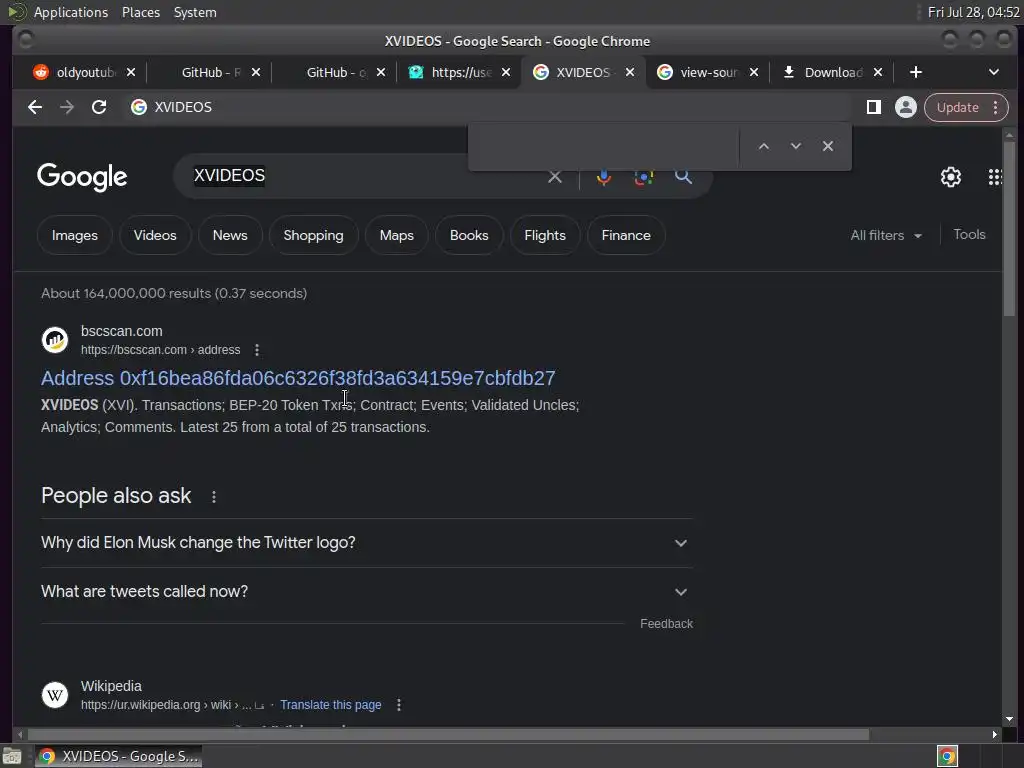Open a new tab with plus icon

916,72
